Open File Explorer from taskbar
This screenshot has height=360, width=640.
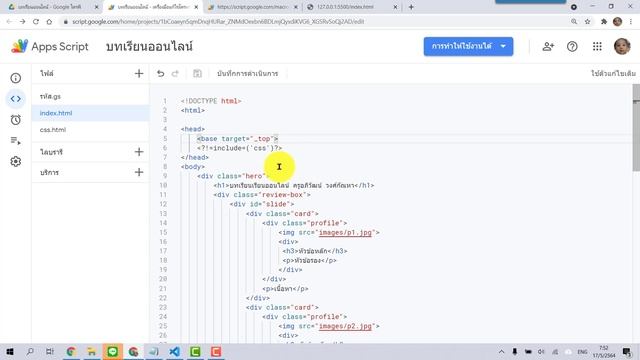coord(92,351)
